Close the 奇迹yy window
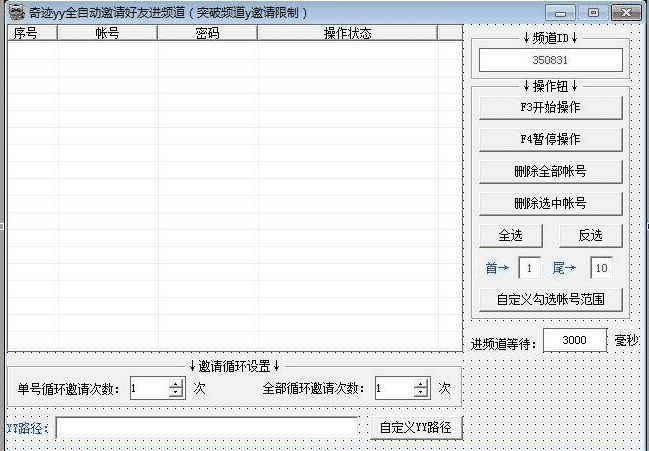The width and height of the screenshot is (649, 451). point(626,13)
